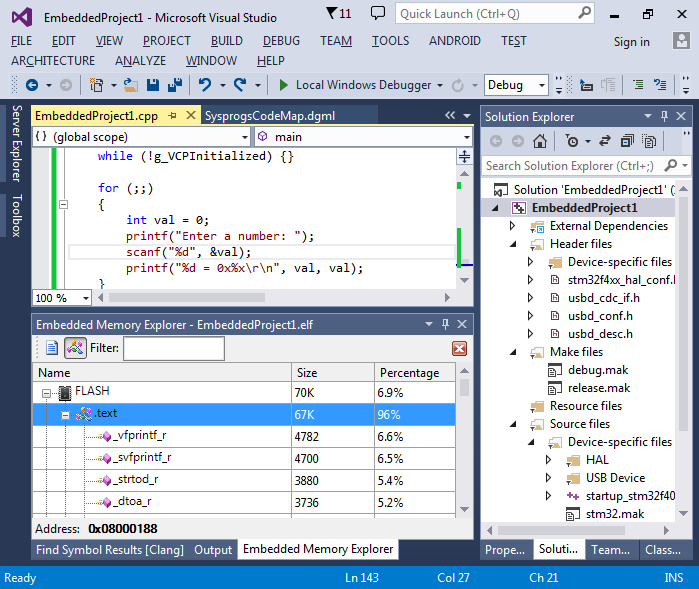Screen dimensions: 699x589
Task: Collapse the FLASH node in memory table
Action: [x=46, y=393]
